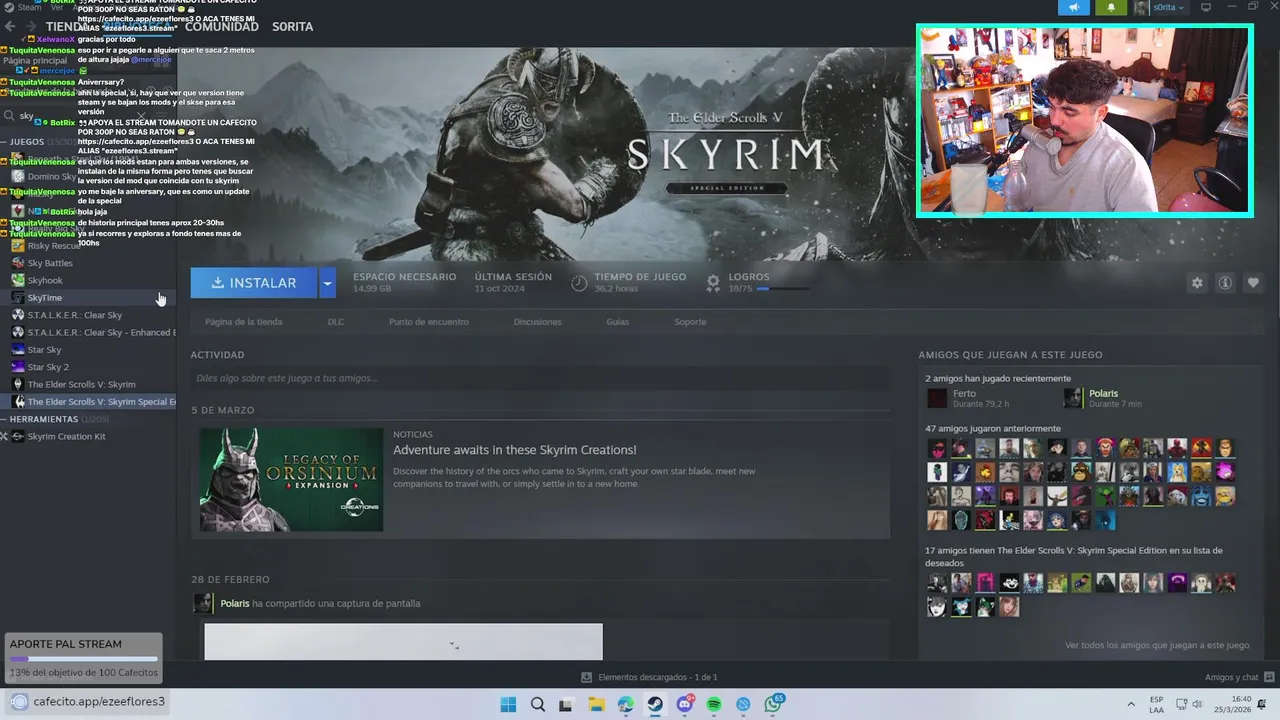Open Amigos y chat panel
Image resolution: width=1280 pixels, height=720 pixels.
(1238, 677)
